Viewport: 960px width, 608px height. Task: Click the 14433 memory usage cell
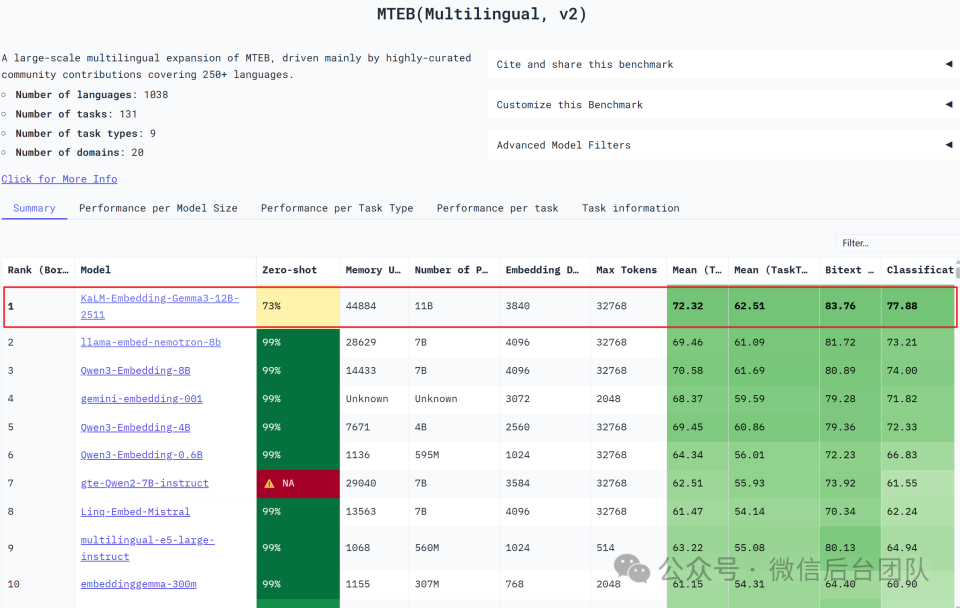point(374,370)
